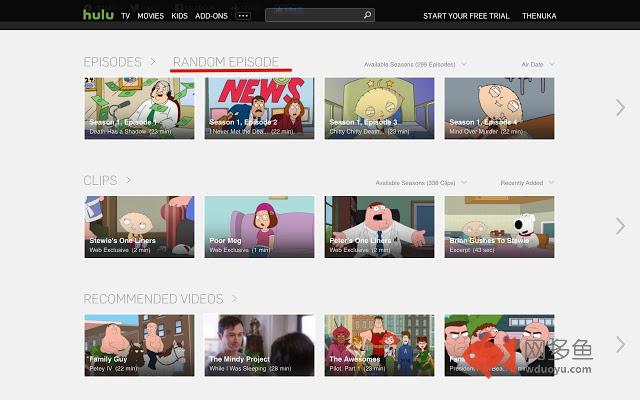The image size is (640, 400).
Task: Click chevron next to Recommended Videos heading
Action: coord(234,298)
